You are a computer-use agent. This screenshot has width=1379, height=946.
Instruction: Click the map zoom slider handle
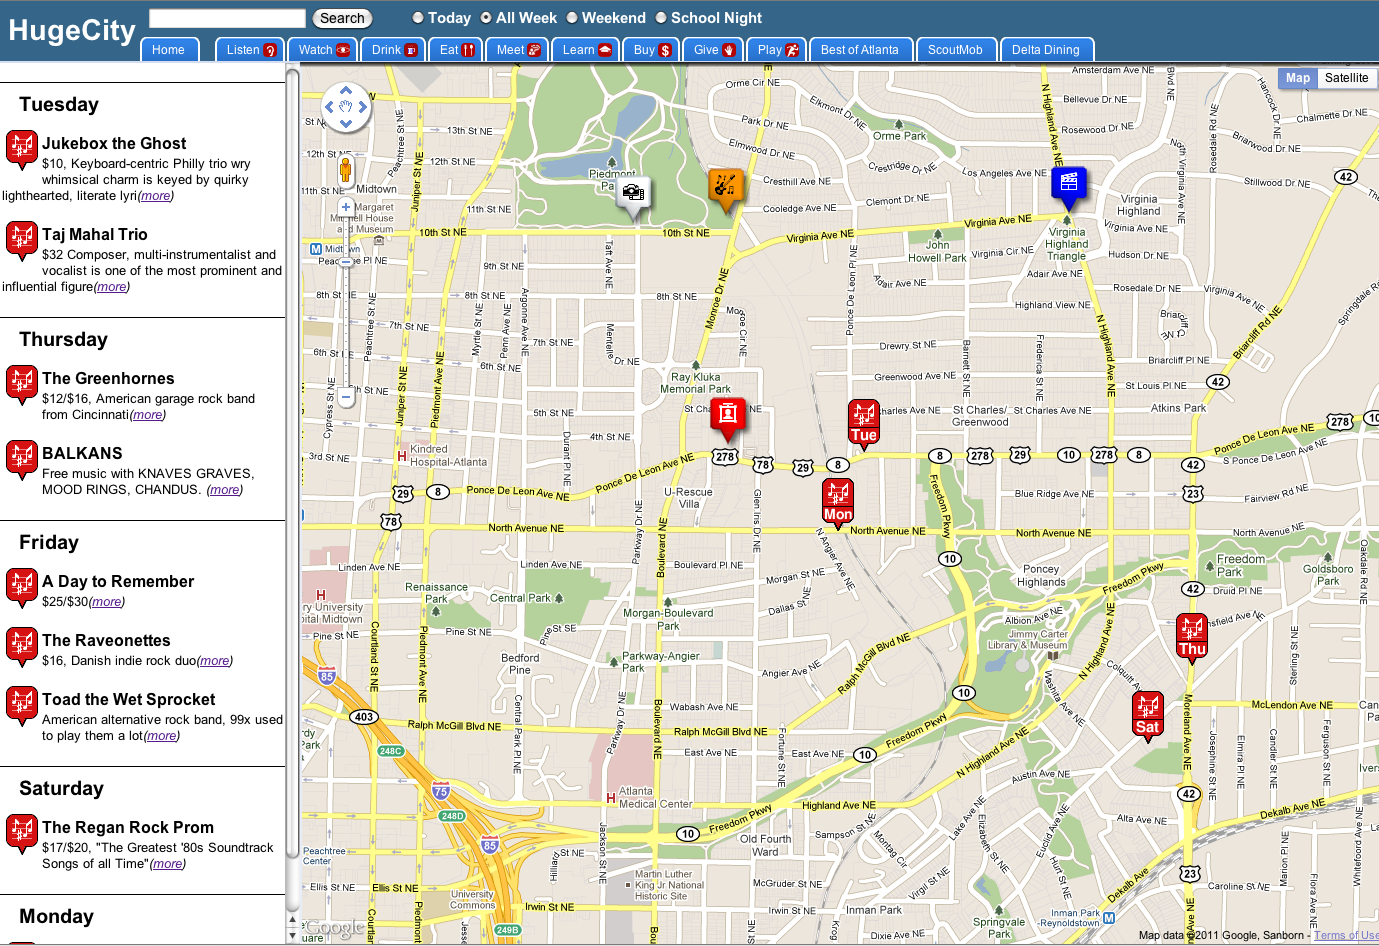(x=346, y=262)
